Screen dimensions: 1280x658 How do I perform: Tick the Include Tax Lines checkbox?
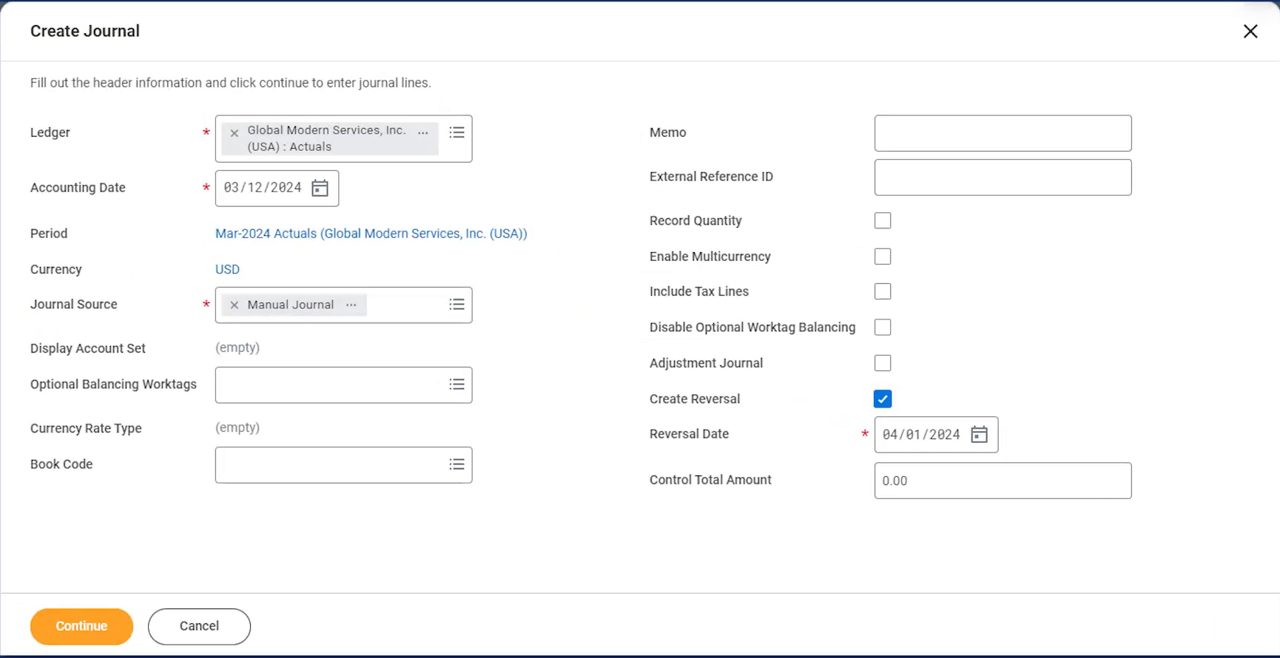(x=883, y=292)
